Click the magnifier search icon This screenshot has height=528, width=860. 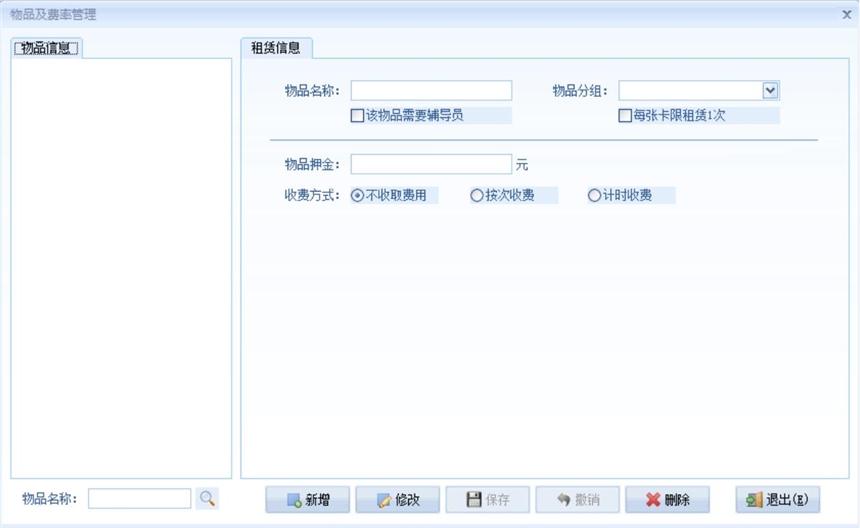click(x=207, y=498)
